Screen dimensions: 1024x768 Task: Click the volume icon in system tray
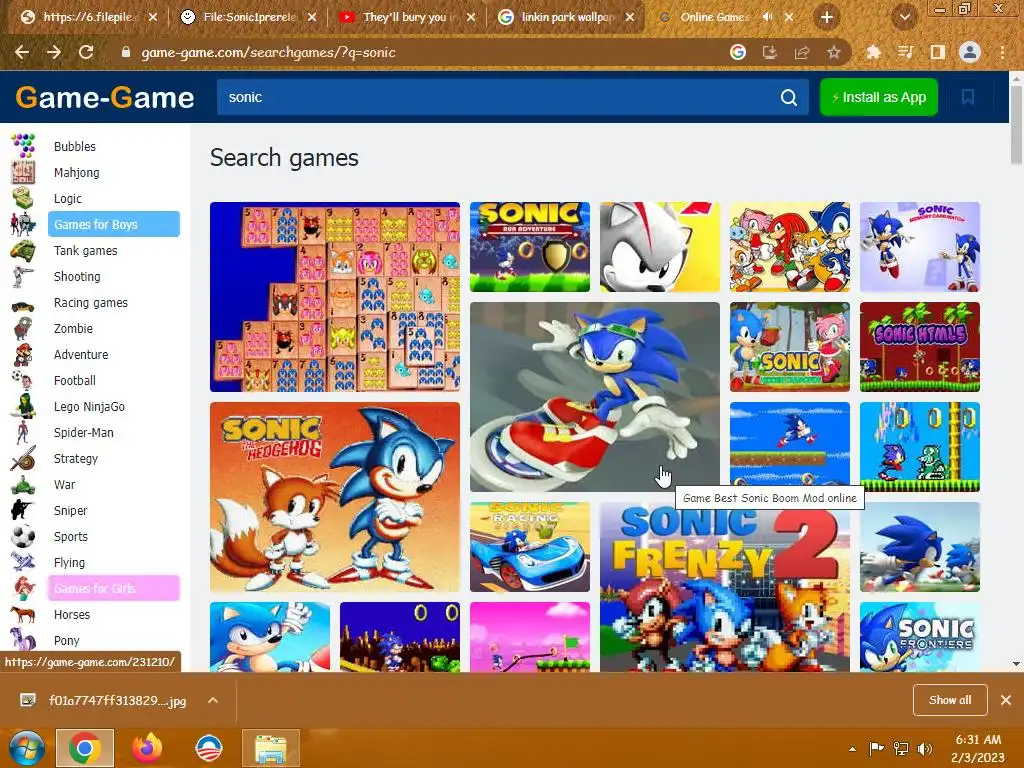(x=925, y=749)
